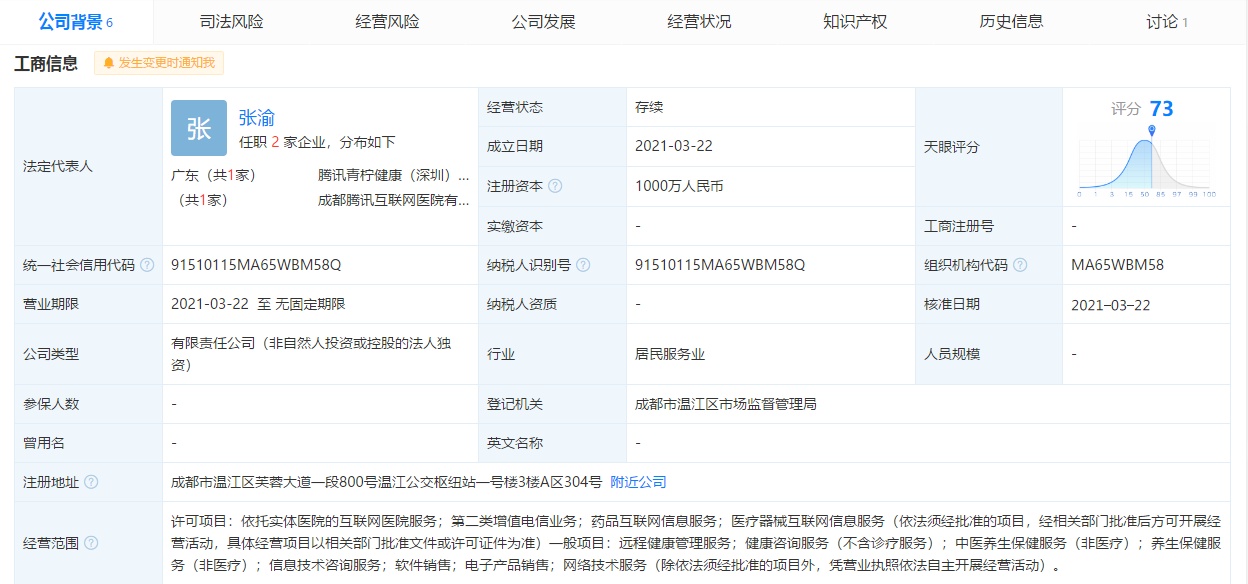Click the credit code value 91510115MA65WBM58Q under 统一社会信用代码
Image resolution: width=1248 pixels, height=584 pixels.
click(x=256, y=265)
